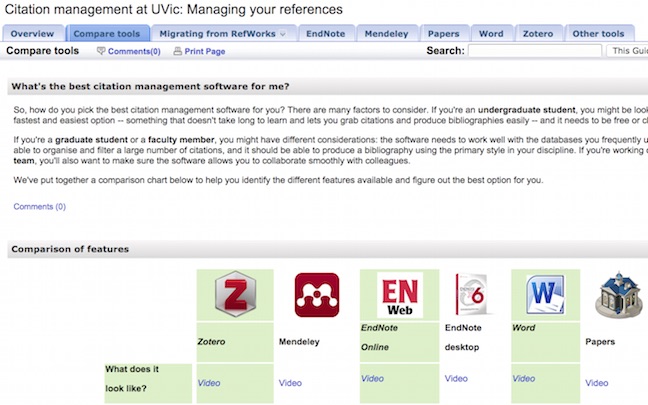This screenshot has width=648, height=405.
Task: Click the EndNote Web EN logo
Action: 400,295
